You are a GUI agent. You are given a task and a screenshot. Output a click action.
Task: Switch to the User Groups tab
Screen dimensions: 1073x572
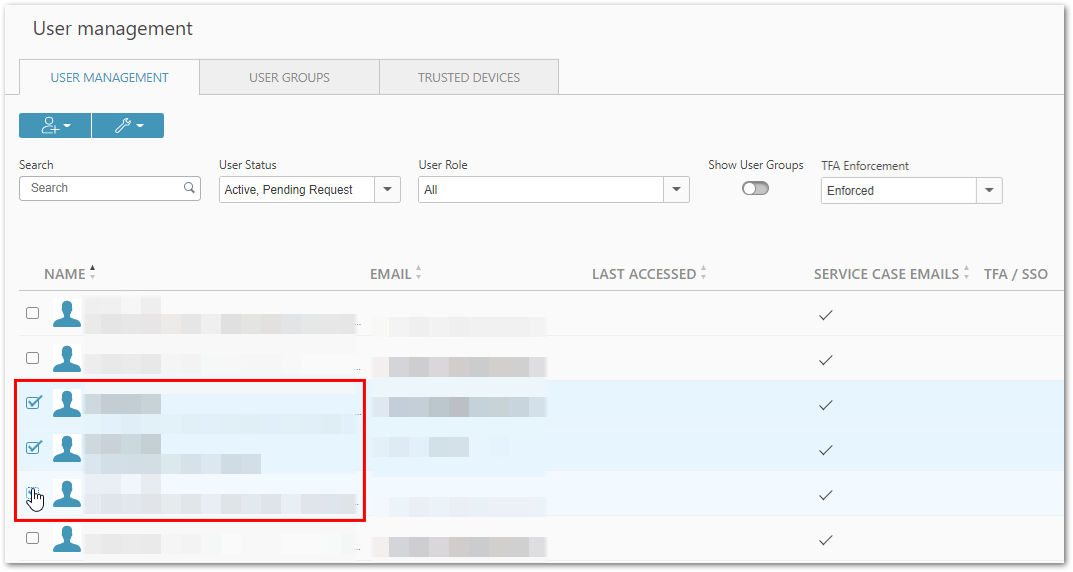pyautogui.click(x=289, y=77)
